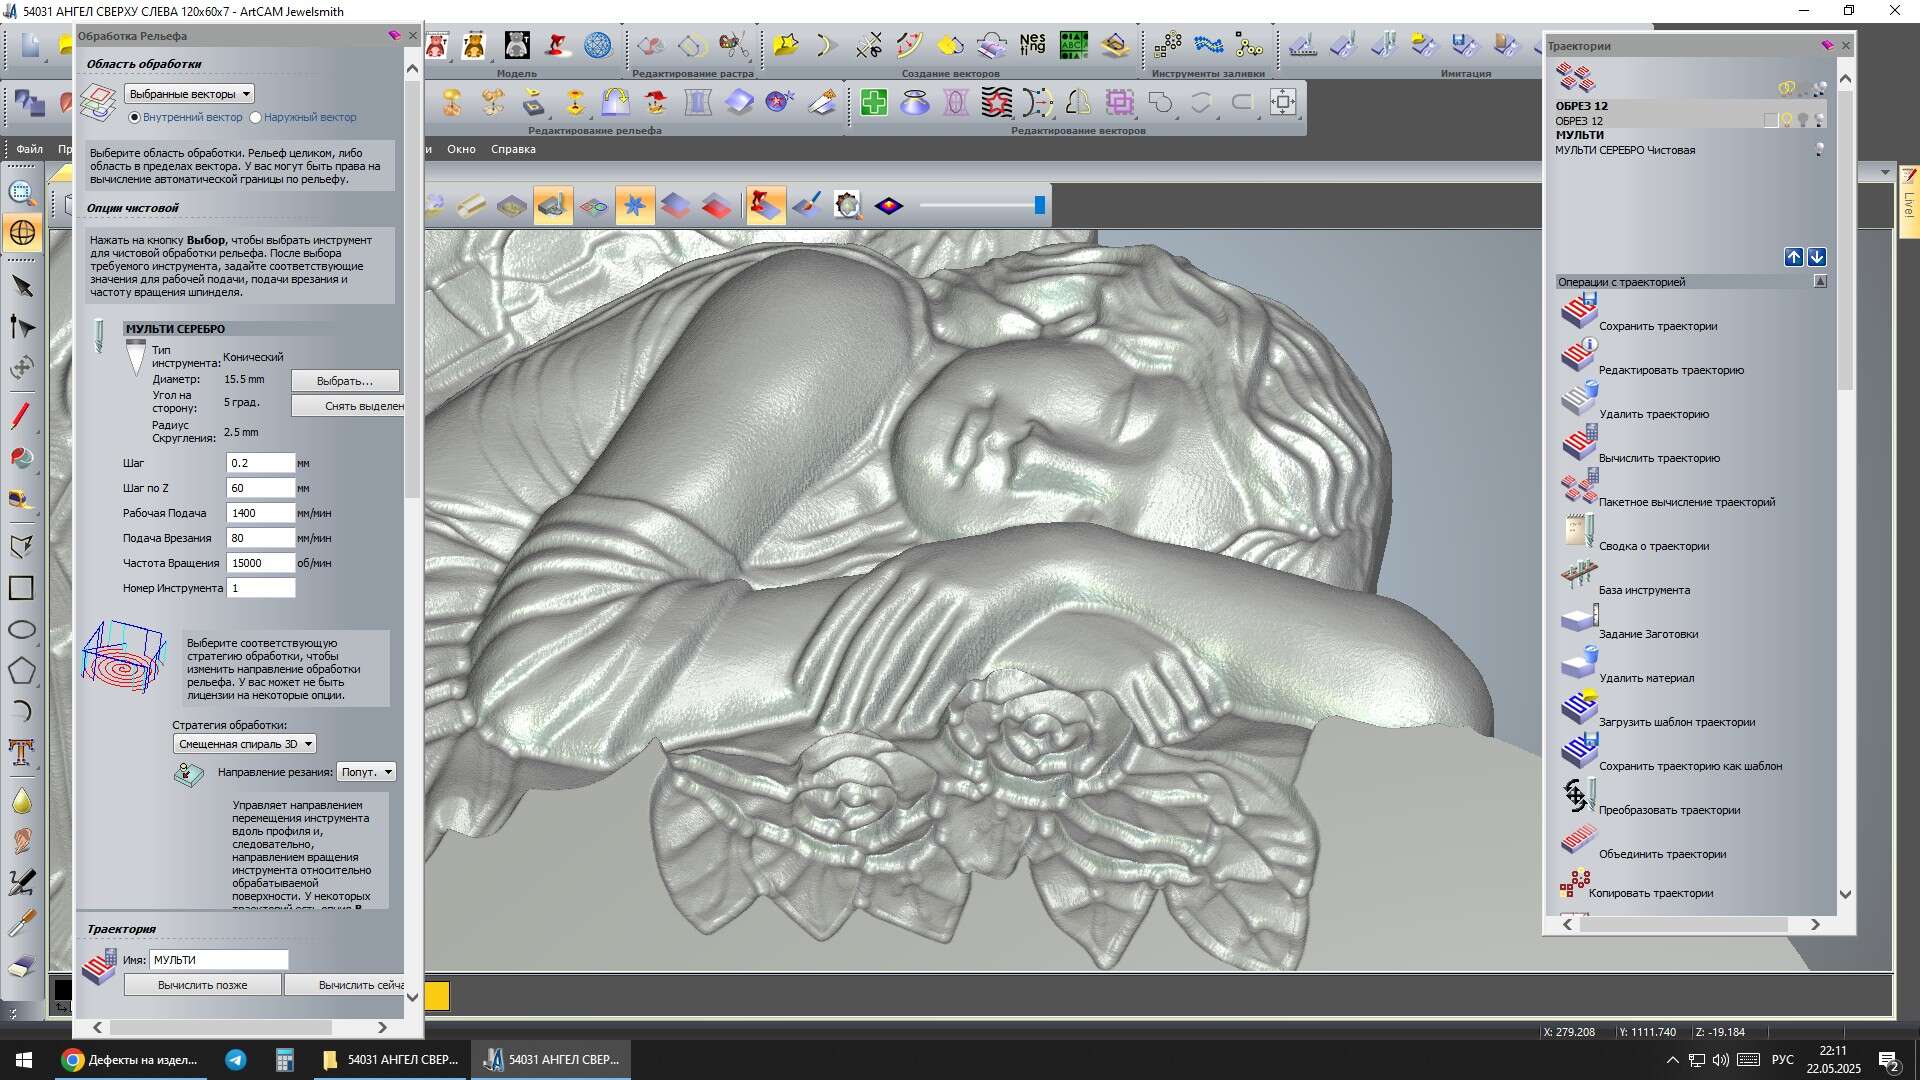Select the ellipse drawing tool
The height and width of the screenshot is (1080, 1920).
(22, 630)
